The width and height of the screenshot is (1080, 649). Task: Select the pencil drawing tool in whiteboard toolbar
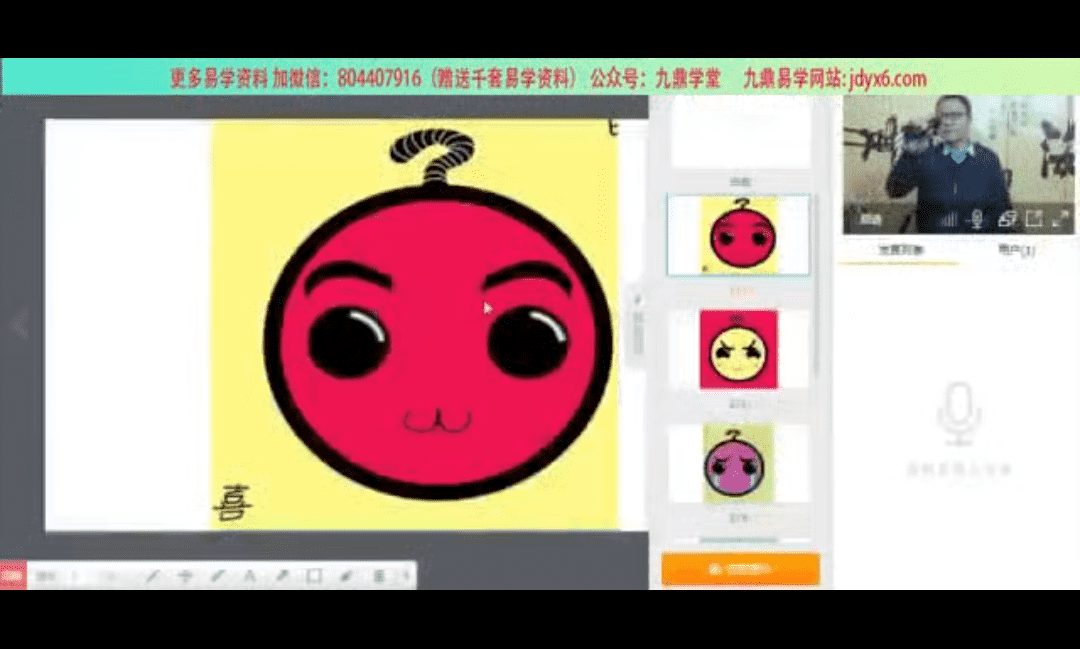pos(152,576)
